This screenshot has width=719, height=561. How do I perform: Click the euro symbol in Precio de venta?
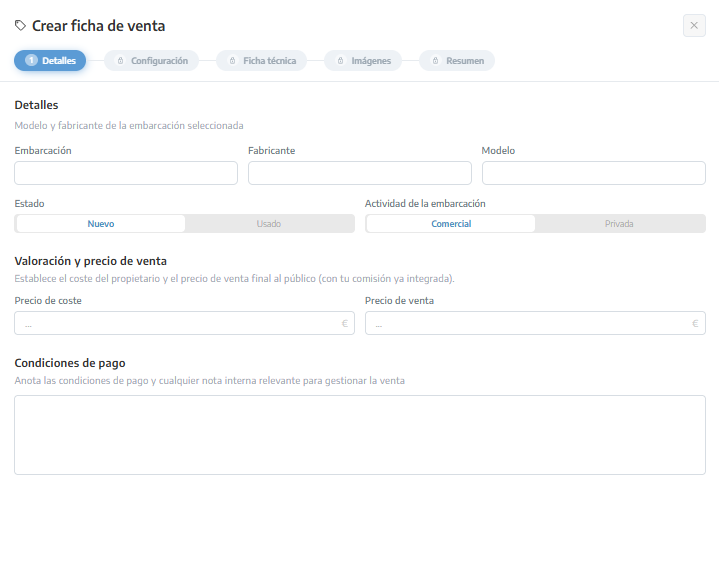click(695, 323)
